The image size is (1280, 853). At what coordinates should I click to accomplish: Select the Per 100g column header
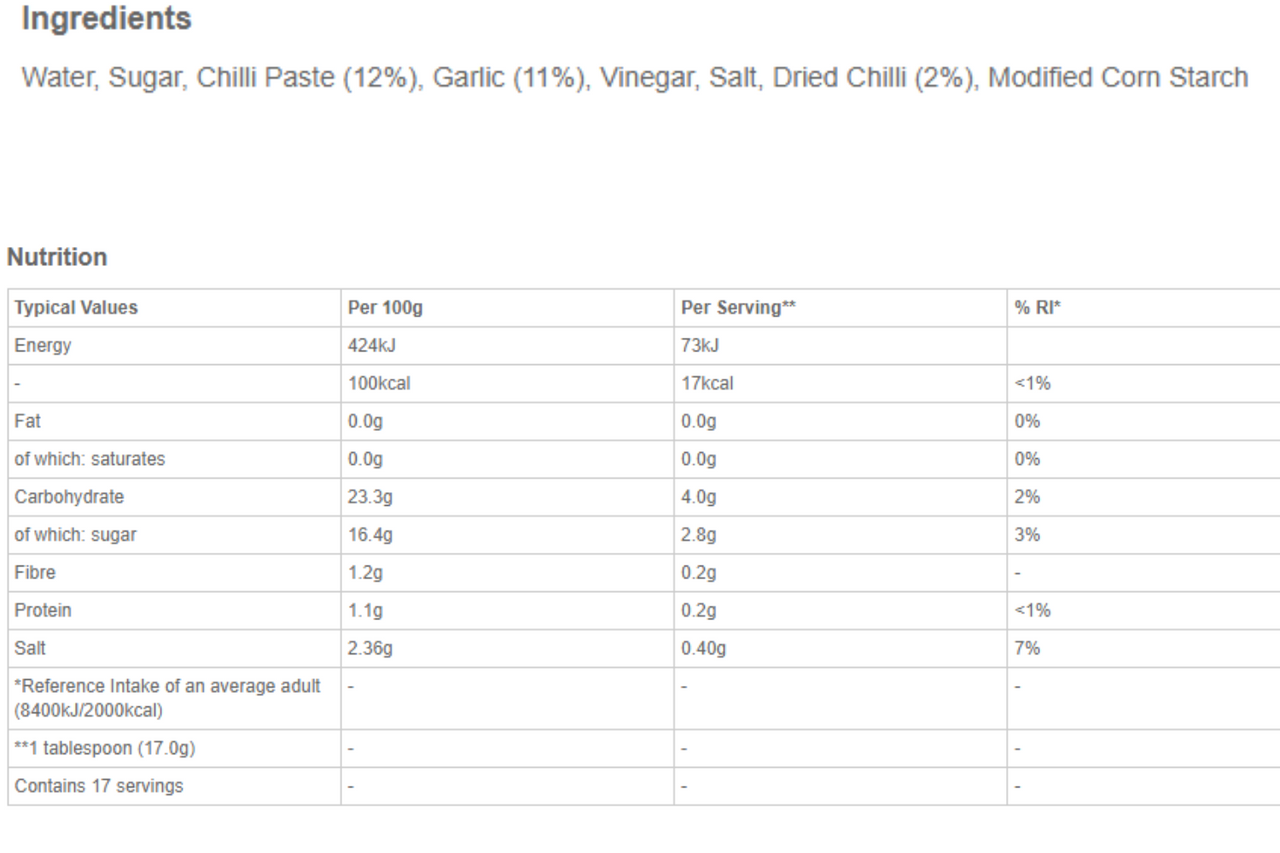click(385, 308)
